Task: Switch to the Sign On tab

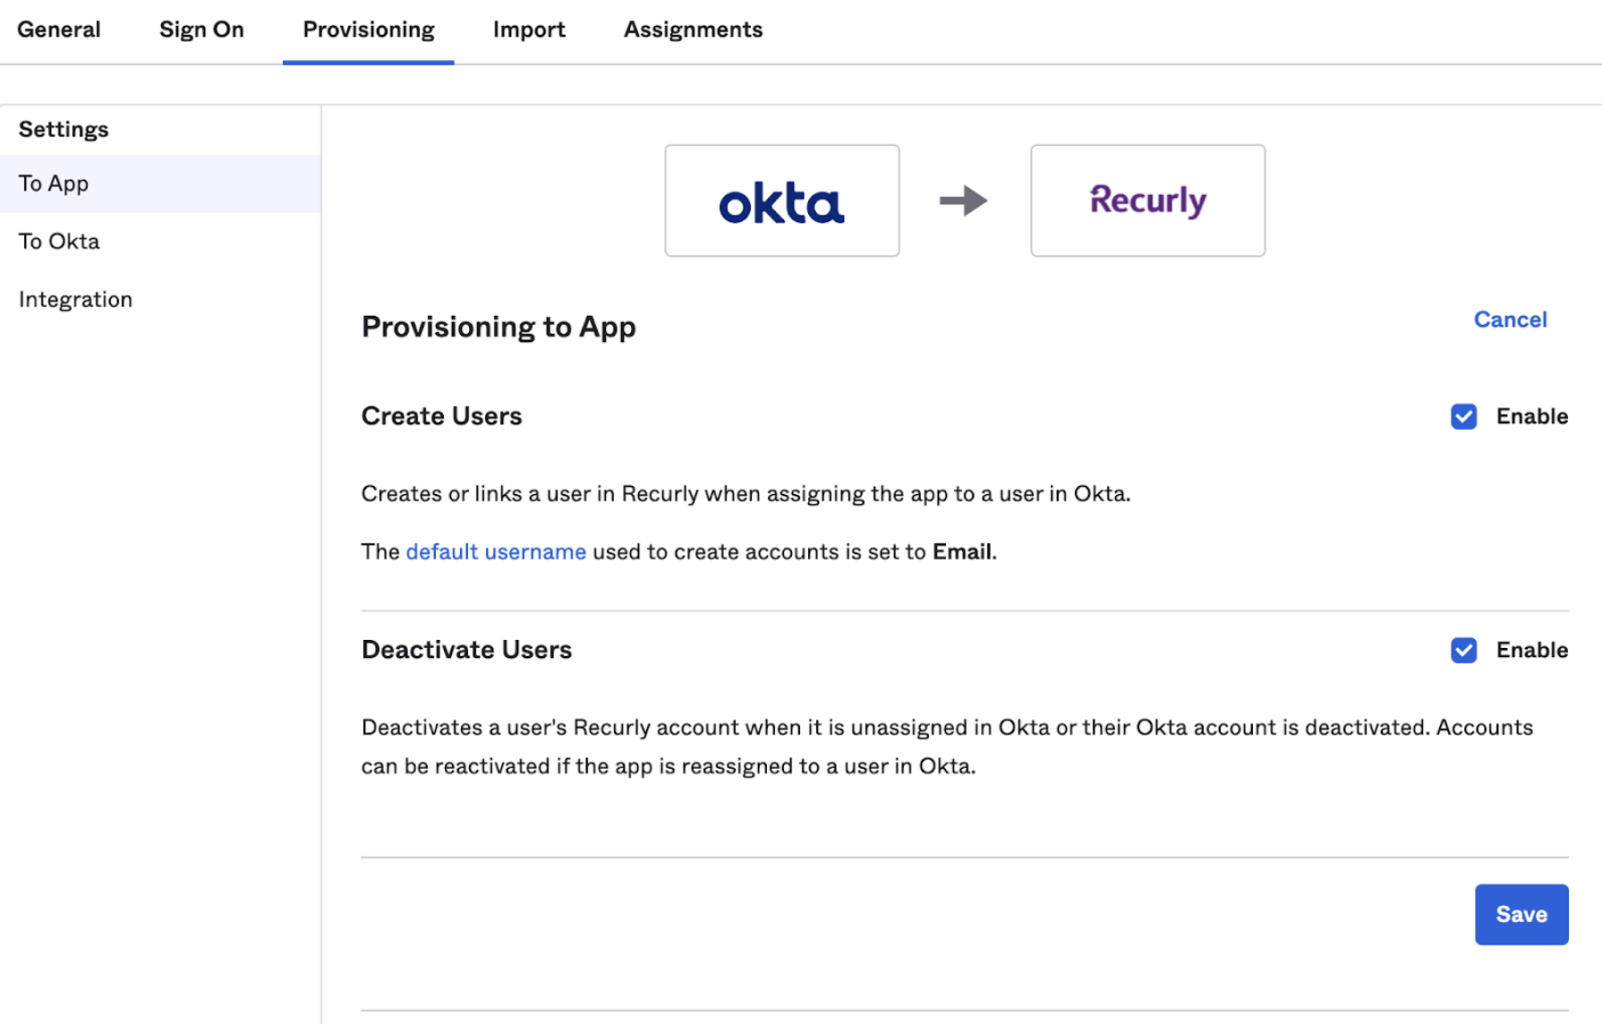Action: [x=202, y=30]
